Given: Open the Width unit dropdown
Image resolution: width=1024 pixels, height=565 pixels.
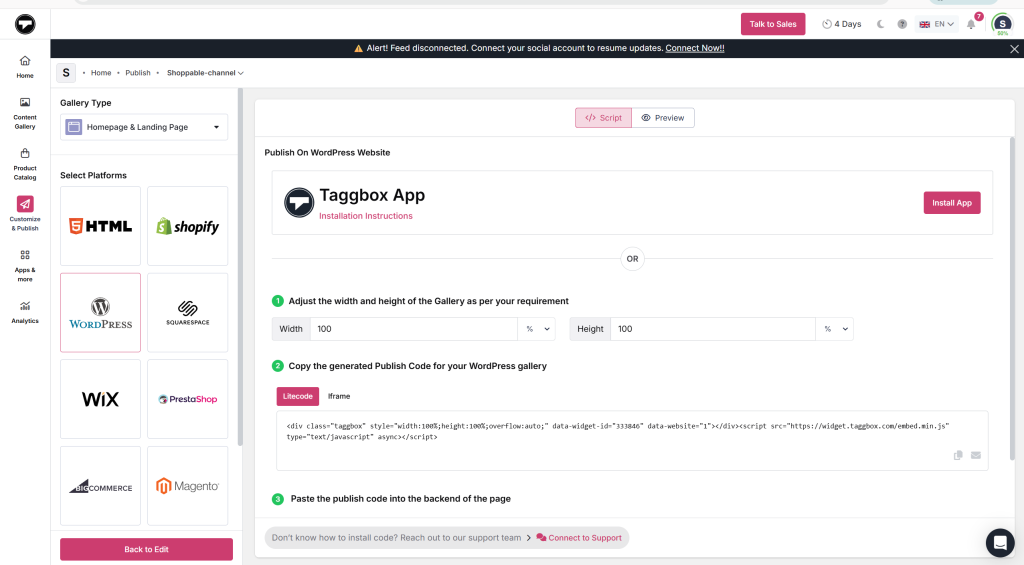Looking at the screenshot, I should pos(537,329).
